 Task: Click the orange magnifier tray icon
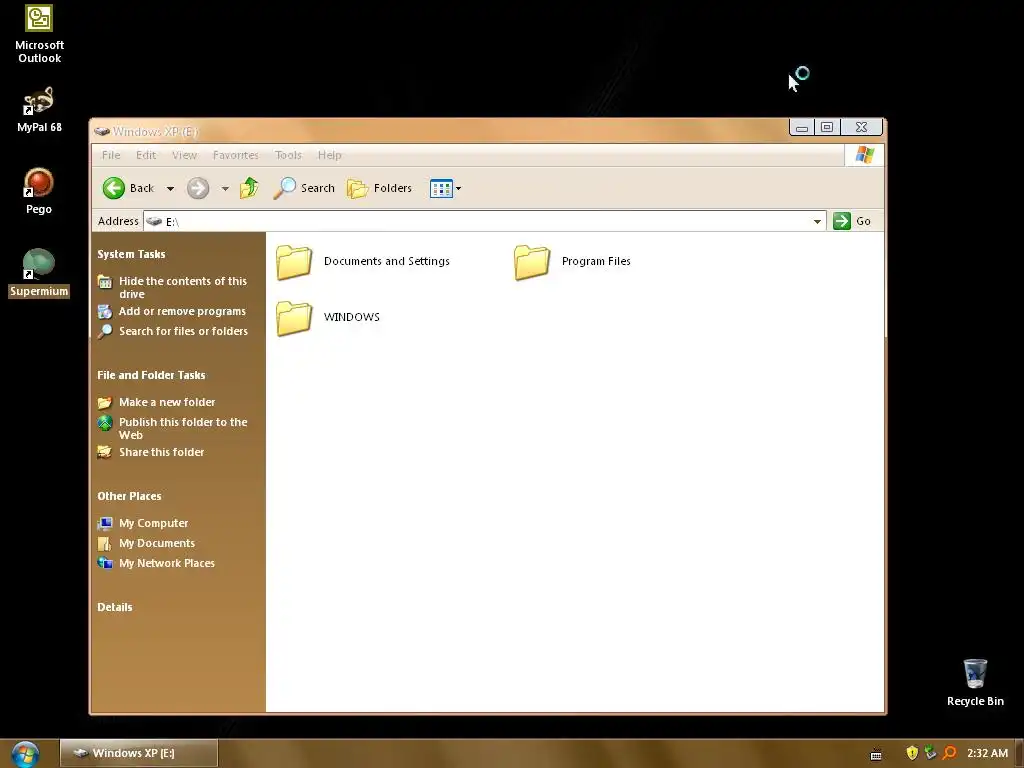pyautogui.click(x=950, y=753)
